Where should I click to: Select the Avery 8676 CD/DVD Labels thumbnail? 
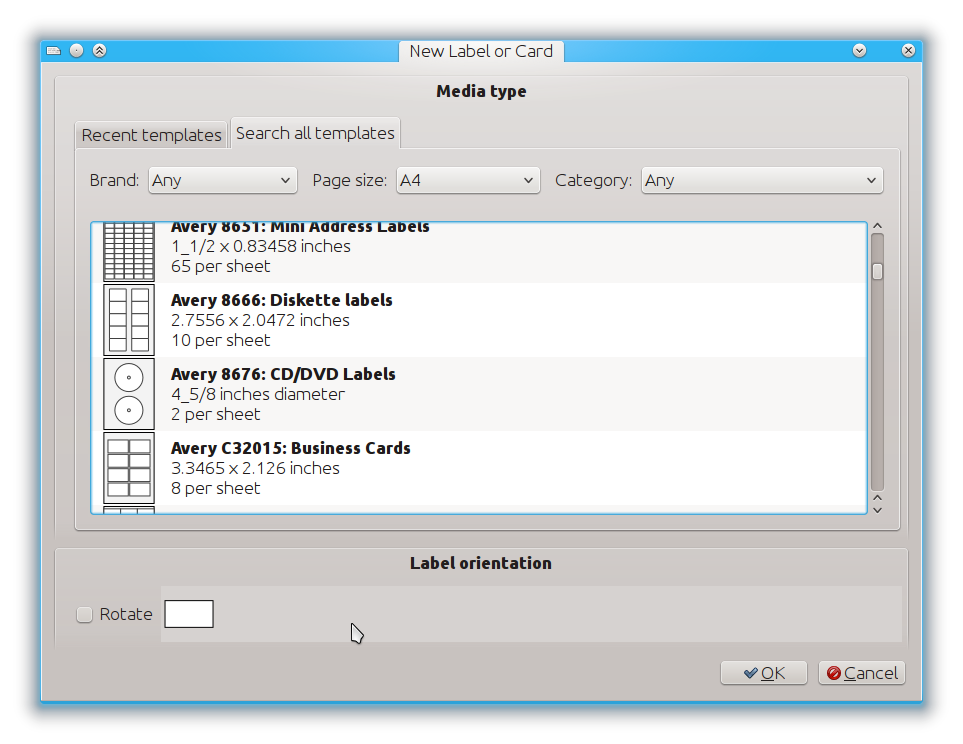pos(129,394)
